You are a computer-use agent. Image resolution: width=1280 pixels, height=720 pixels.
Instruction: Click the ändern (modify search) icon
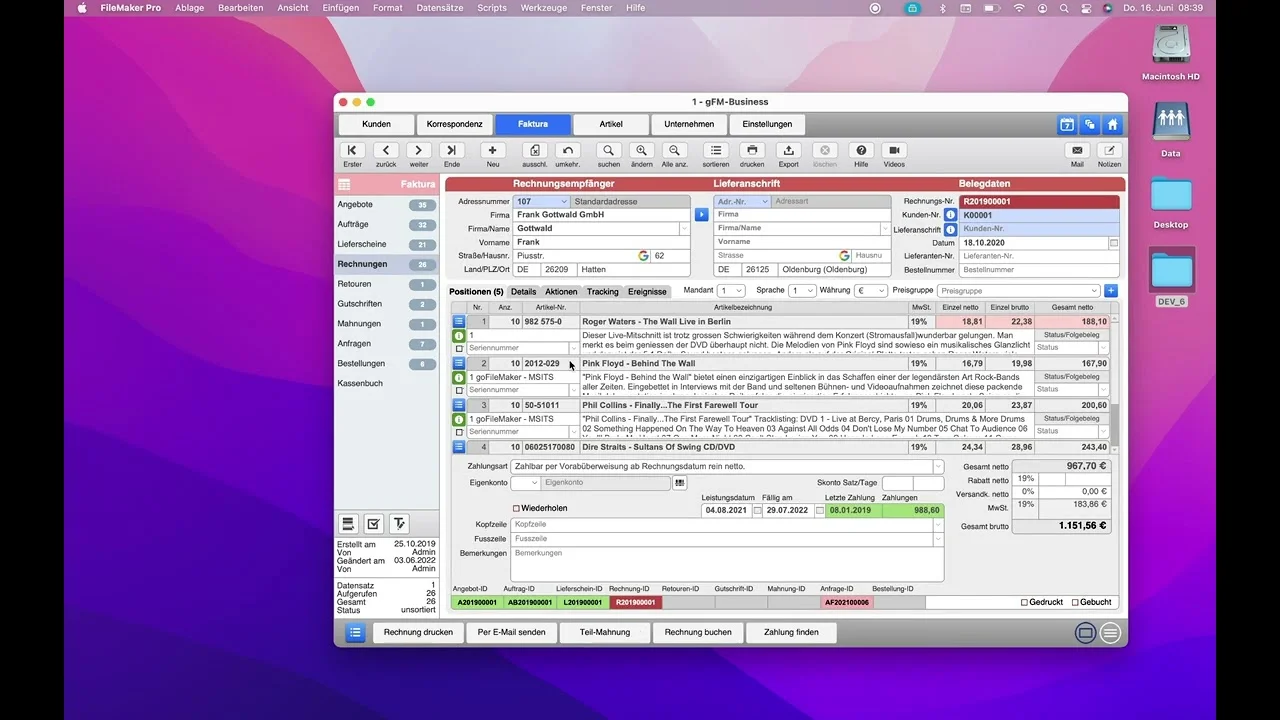click(642, 150)
